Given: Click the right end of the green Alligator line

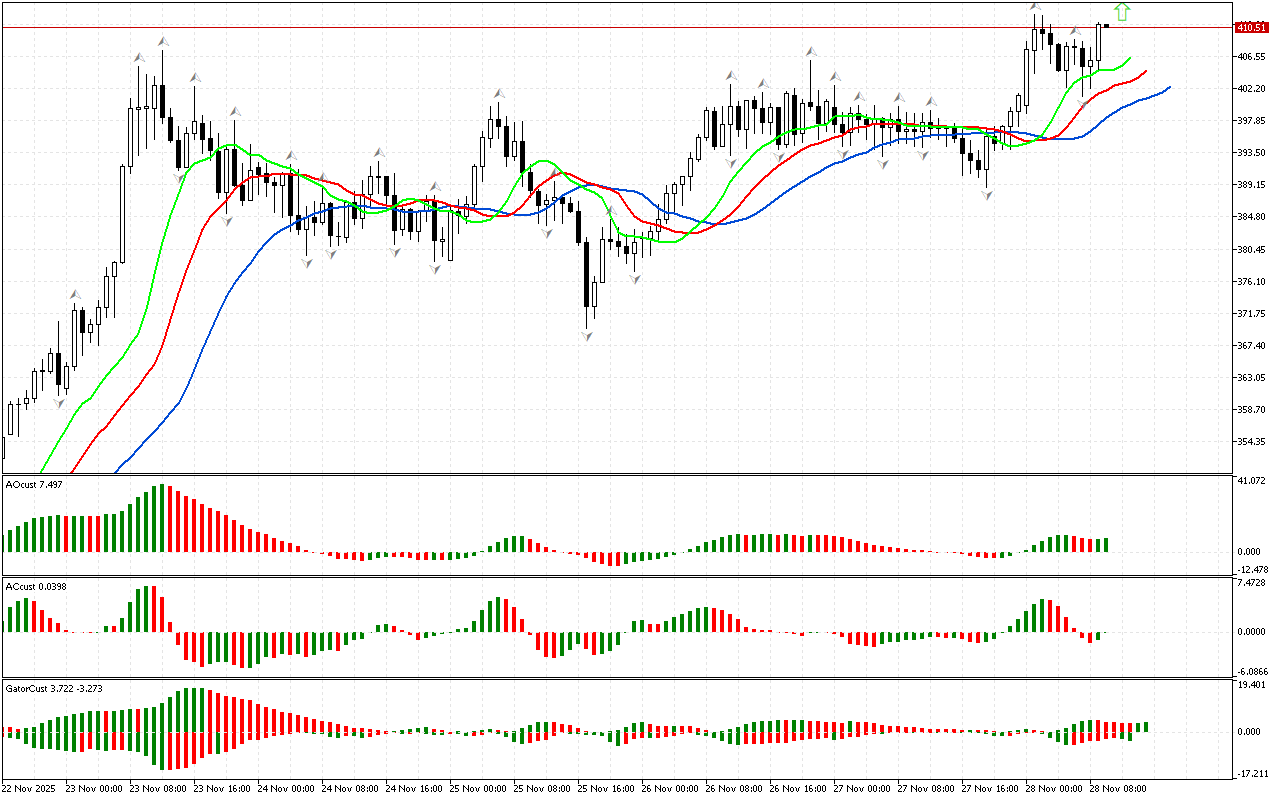Looking at the screenshot, I should [x=1130, y=58].
